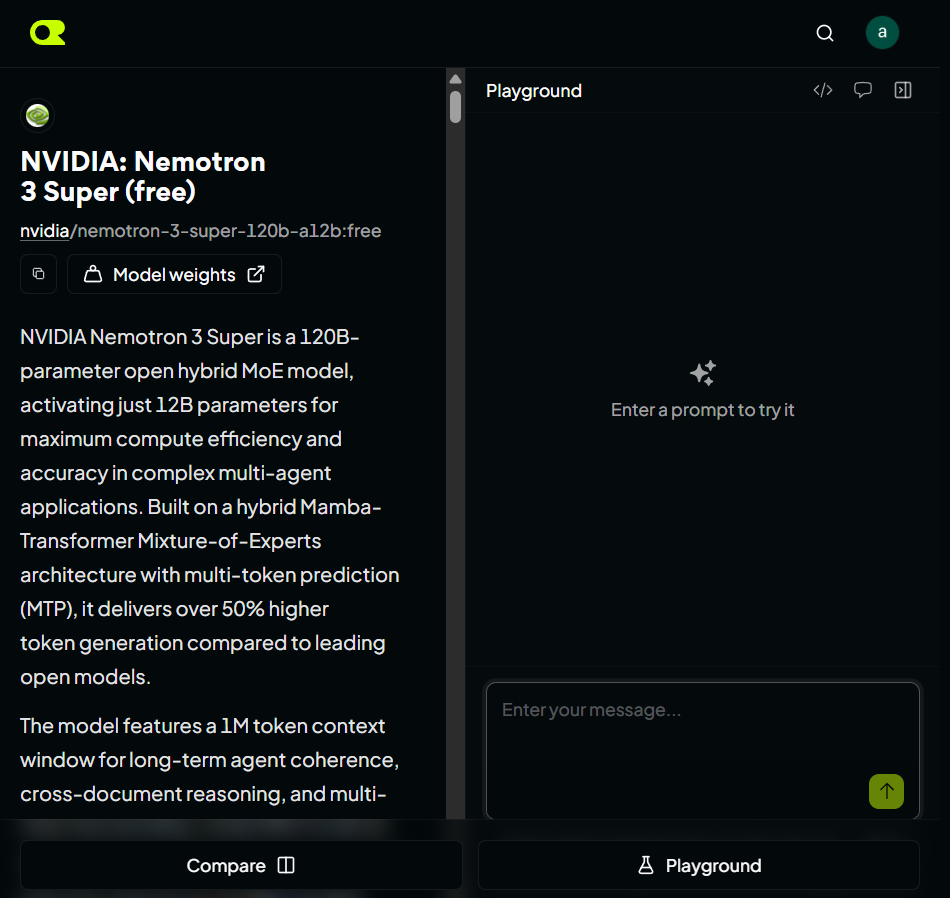Show code view in the Playground header

click(823, 90)
